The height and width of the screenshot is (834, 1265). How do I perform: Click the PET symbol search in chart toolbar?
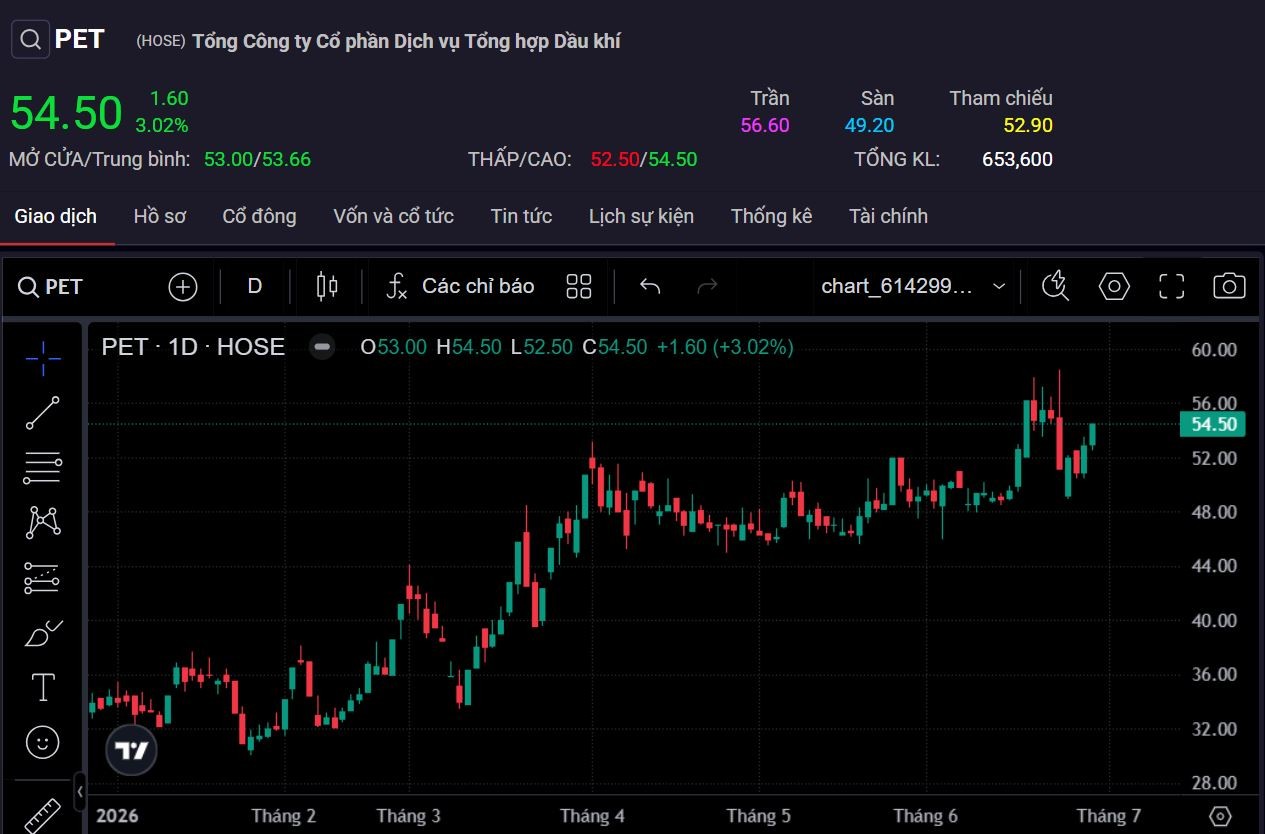[50, 287]
